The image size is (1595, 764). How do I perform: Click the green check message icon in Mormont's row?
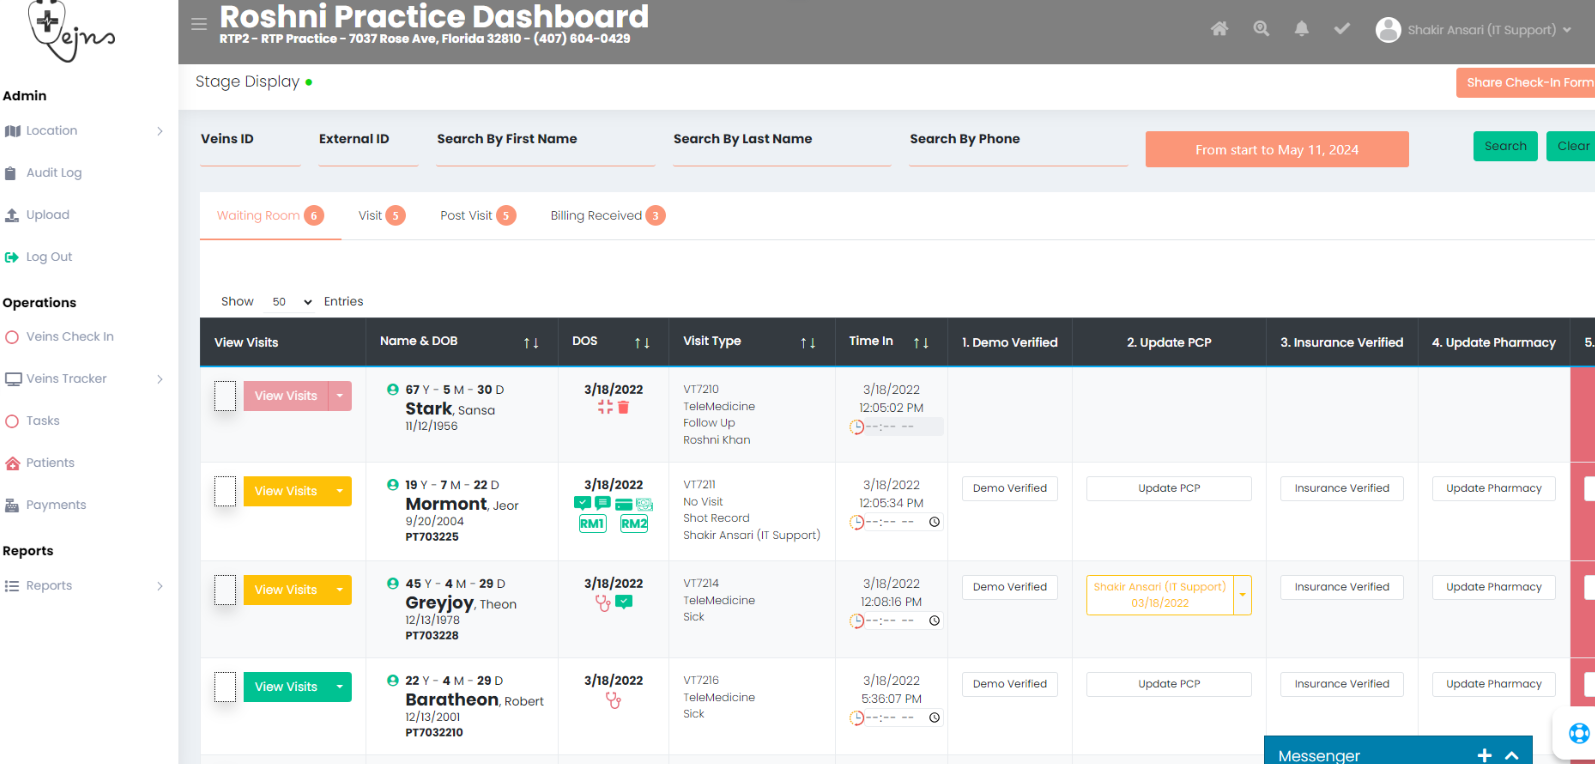click(x=583, y=503)
